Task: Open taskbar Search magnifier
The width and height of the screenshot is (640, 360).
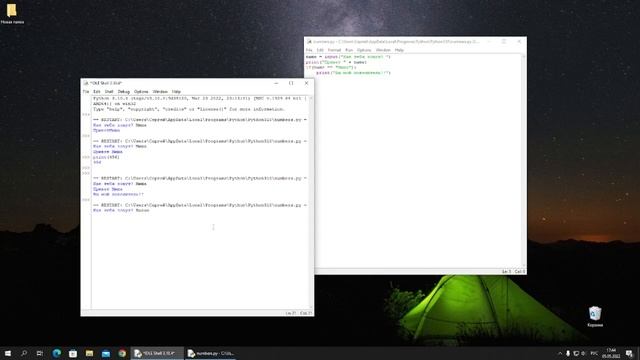Action: pyautogui.click(x=24, y=353)
